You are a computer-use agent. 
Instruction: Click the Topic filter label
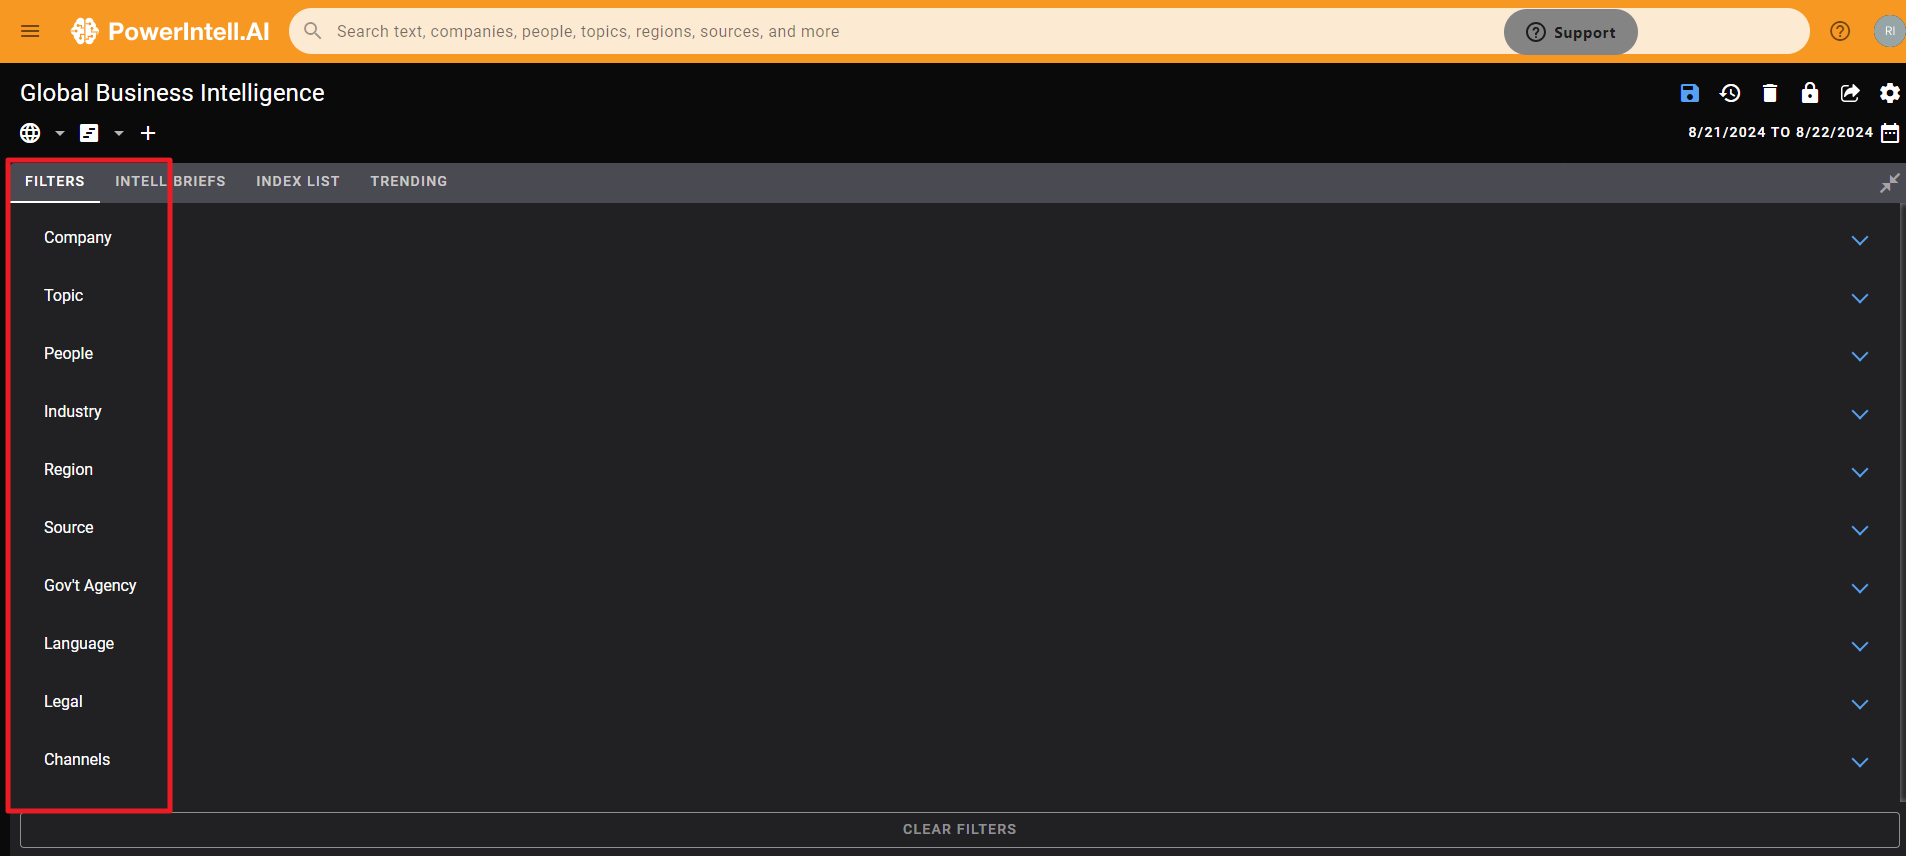[x=63, y=295]
